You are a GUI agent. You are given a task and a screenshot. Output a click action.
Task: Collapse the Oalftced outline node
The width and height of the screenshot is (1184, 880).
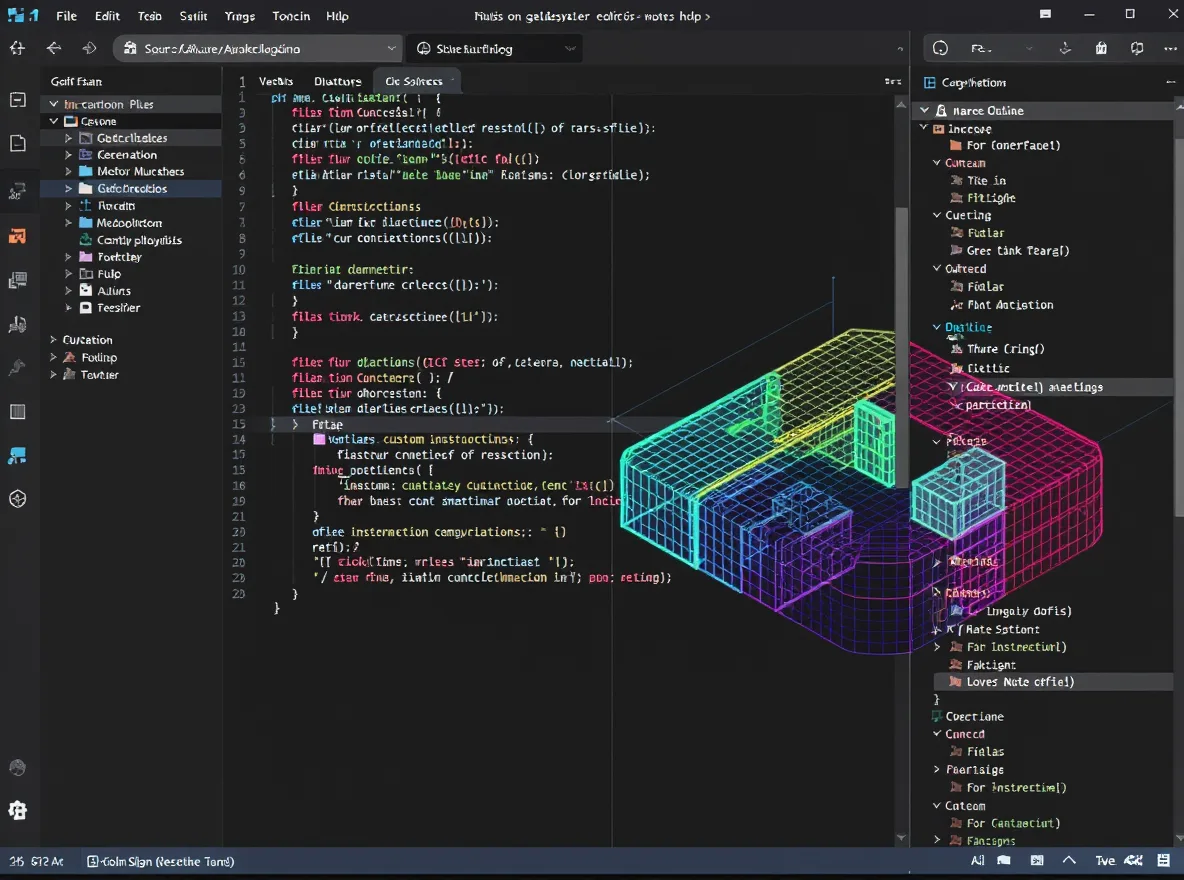937,268
